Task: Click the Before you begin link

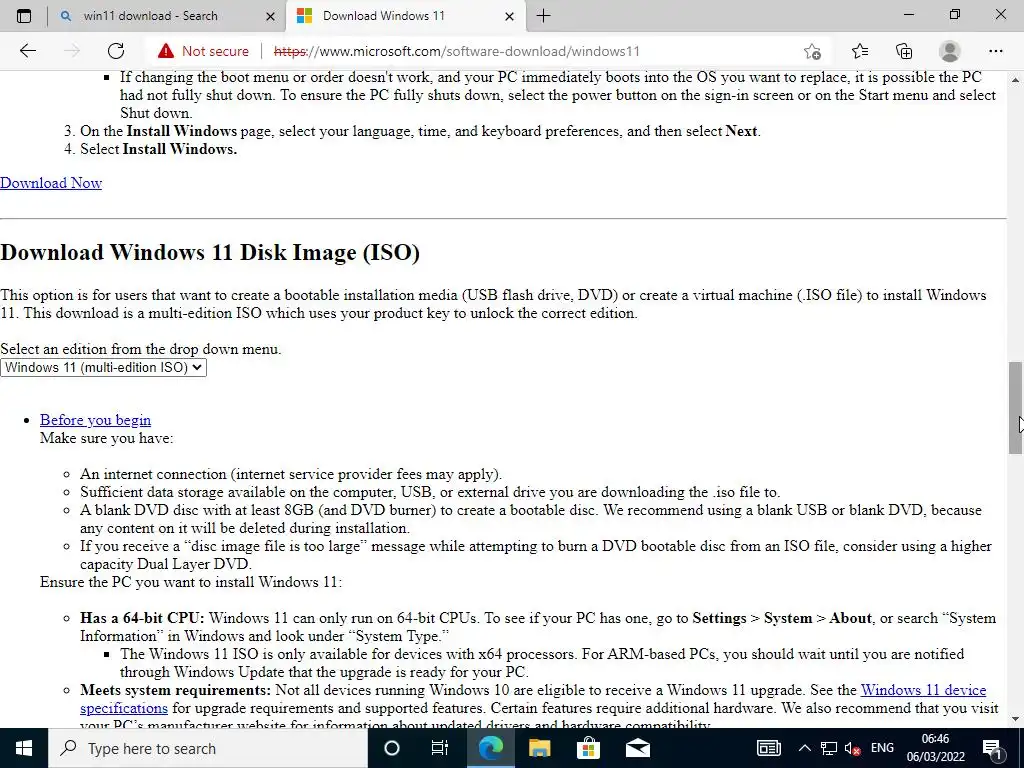Action: coord(95,420)
